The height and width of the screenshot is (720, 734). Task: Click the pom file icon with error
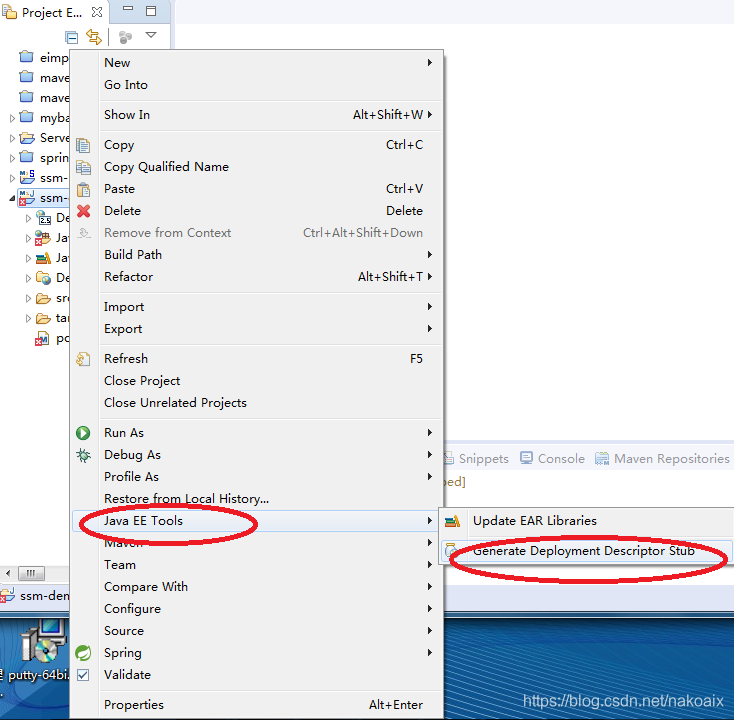(x=42, y=338)
